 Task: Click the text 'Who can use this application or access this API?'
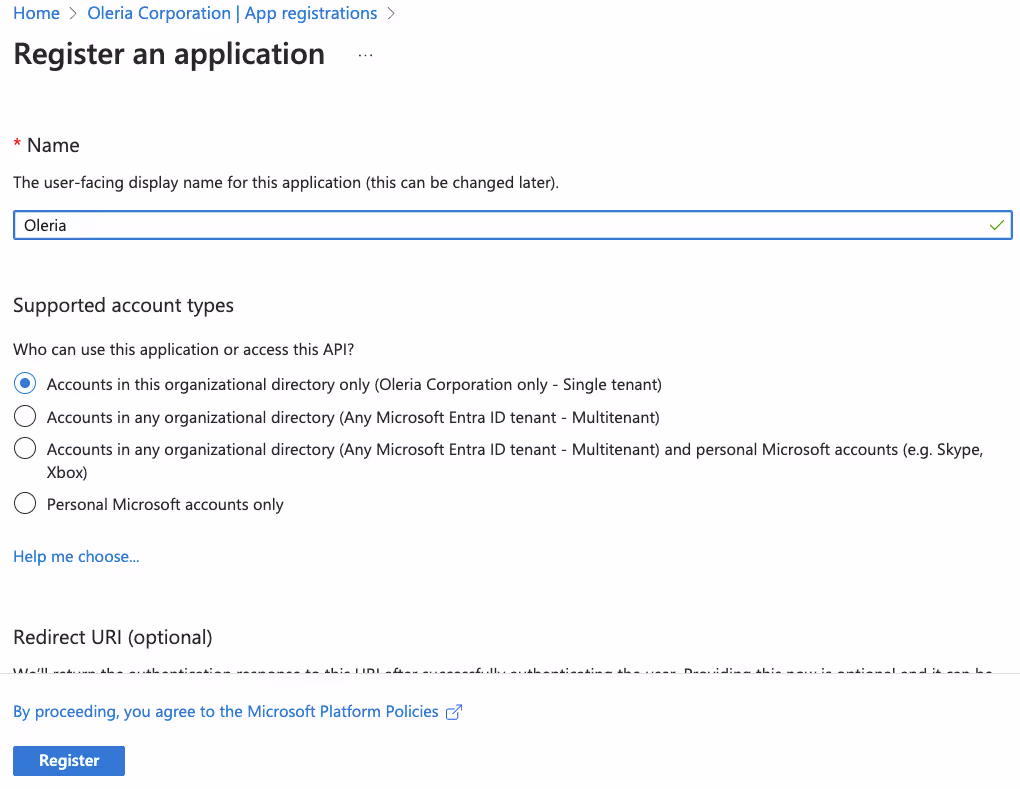(183, 349)
